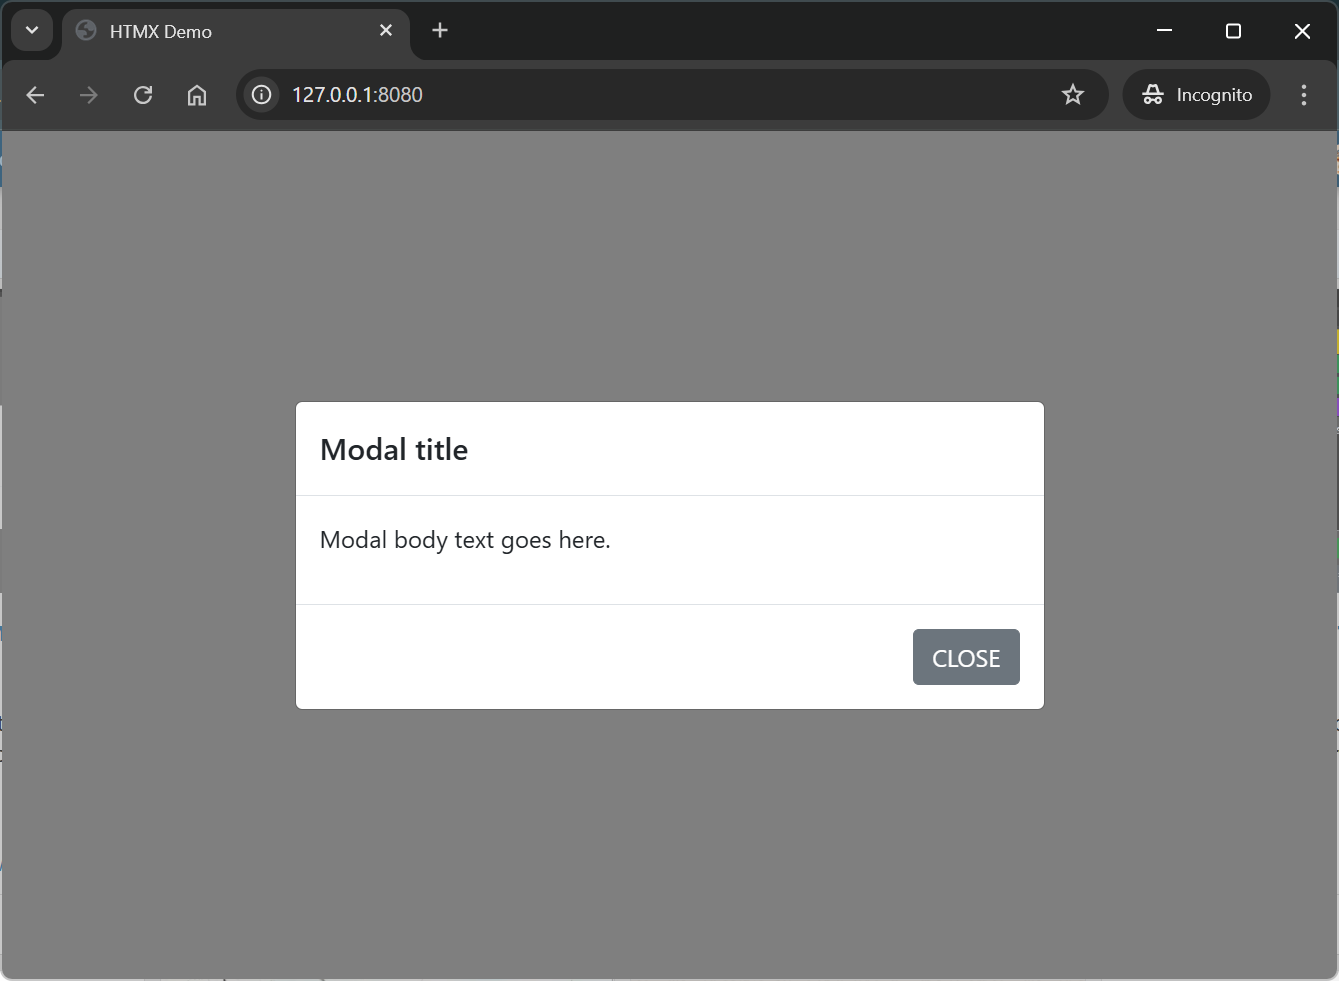Click the 'Modal title' heading text
Viewport: 1339px width, 981px height.
[x=394, y=450]
